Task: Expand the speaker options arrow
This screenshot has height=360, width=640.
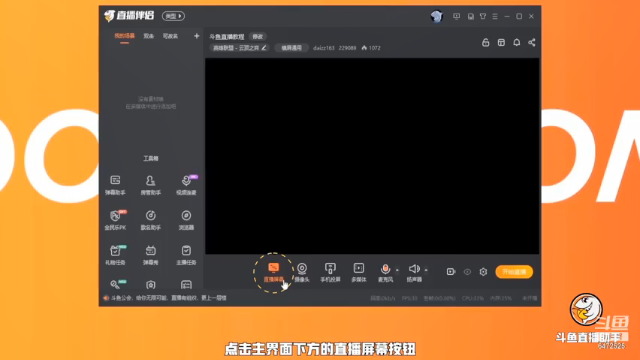Action: (x=426, y=270)
